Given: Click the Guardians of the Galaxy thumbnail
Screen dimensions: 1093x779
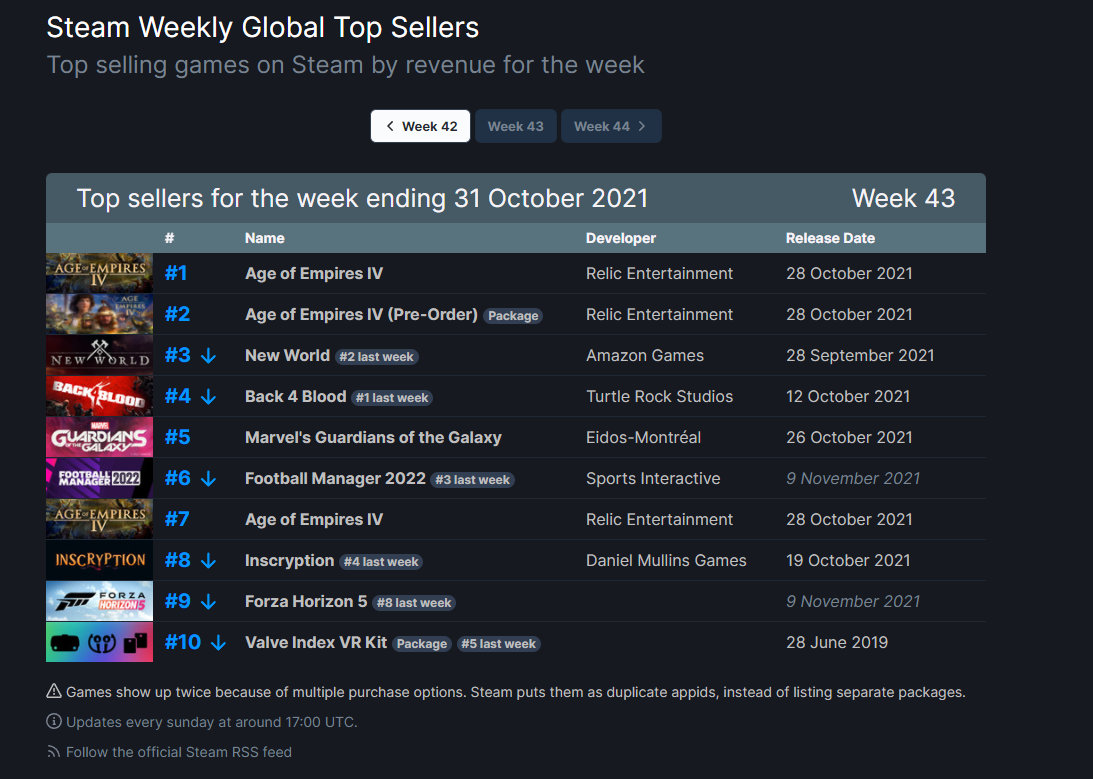Looking at the screenshot, I should pyautogui.click(x=99, y=437).
